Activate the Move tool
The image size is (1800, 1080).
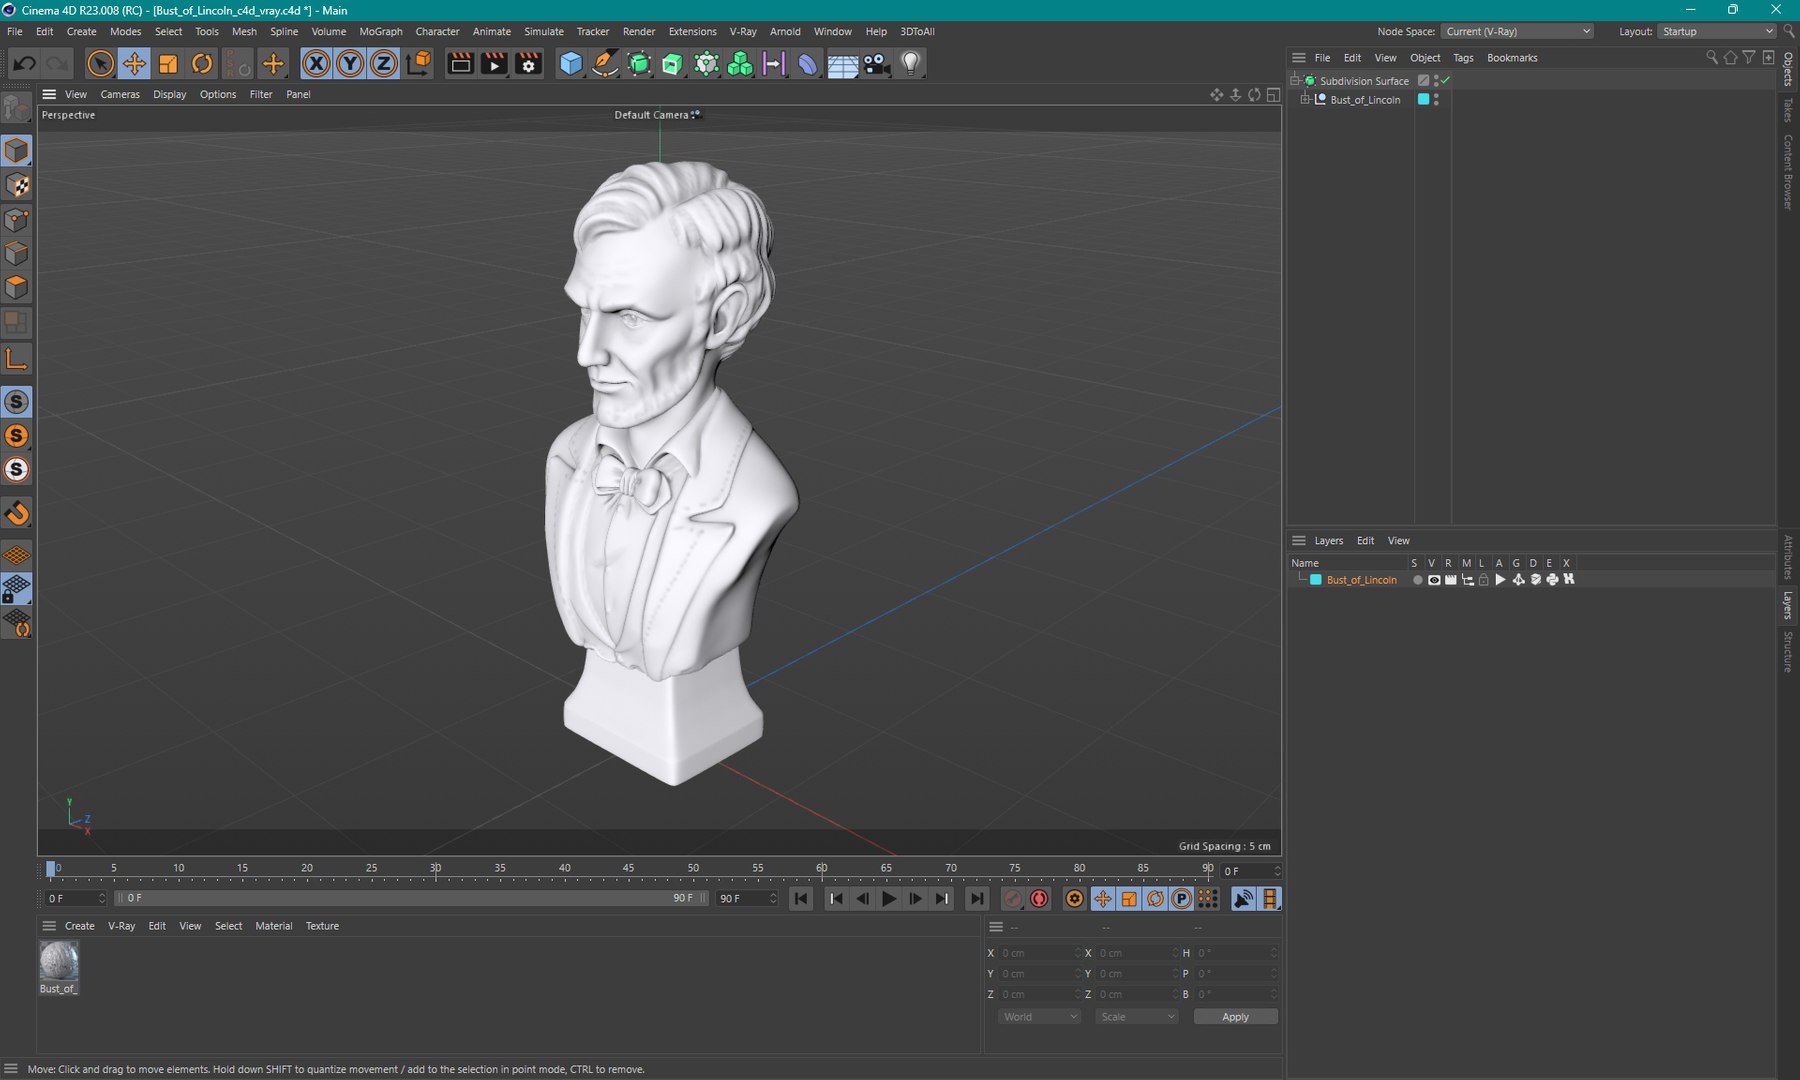[x=134, y=64]
